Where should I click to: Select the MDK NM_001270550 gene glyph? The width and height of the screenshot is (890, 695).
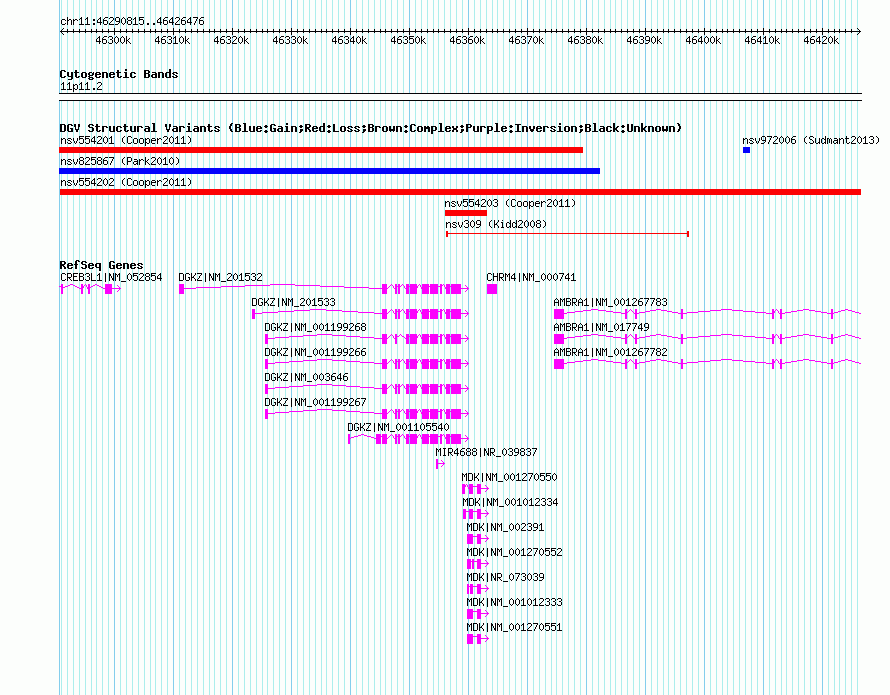476,489
